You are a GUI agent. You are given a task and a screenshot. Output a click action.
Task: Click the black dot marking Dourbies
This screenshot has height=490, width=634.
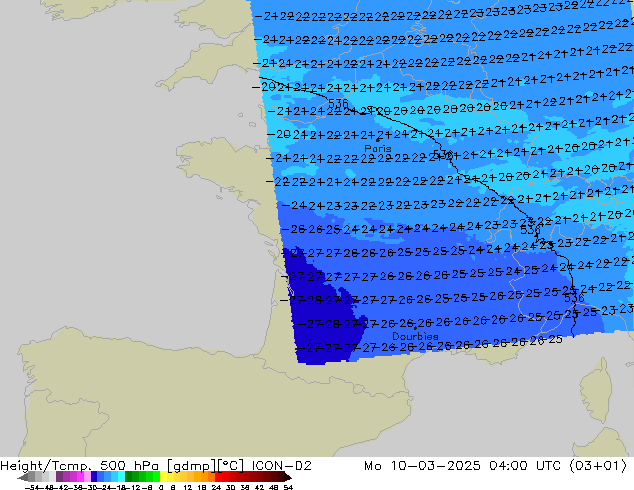click(415, 328)
